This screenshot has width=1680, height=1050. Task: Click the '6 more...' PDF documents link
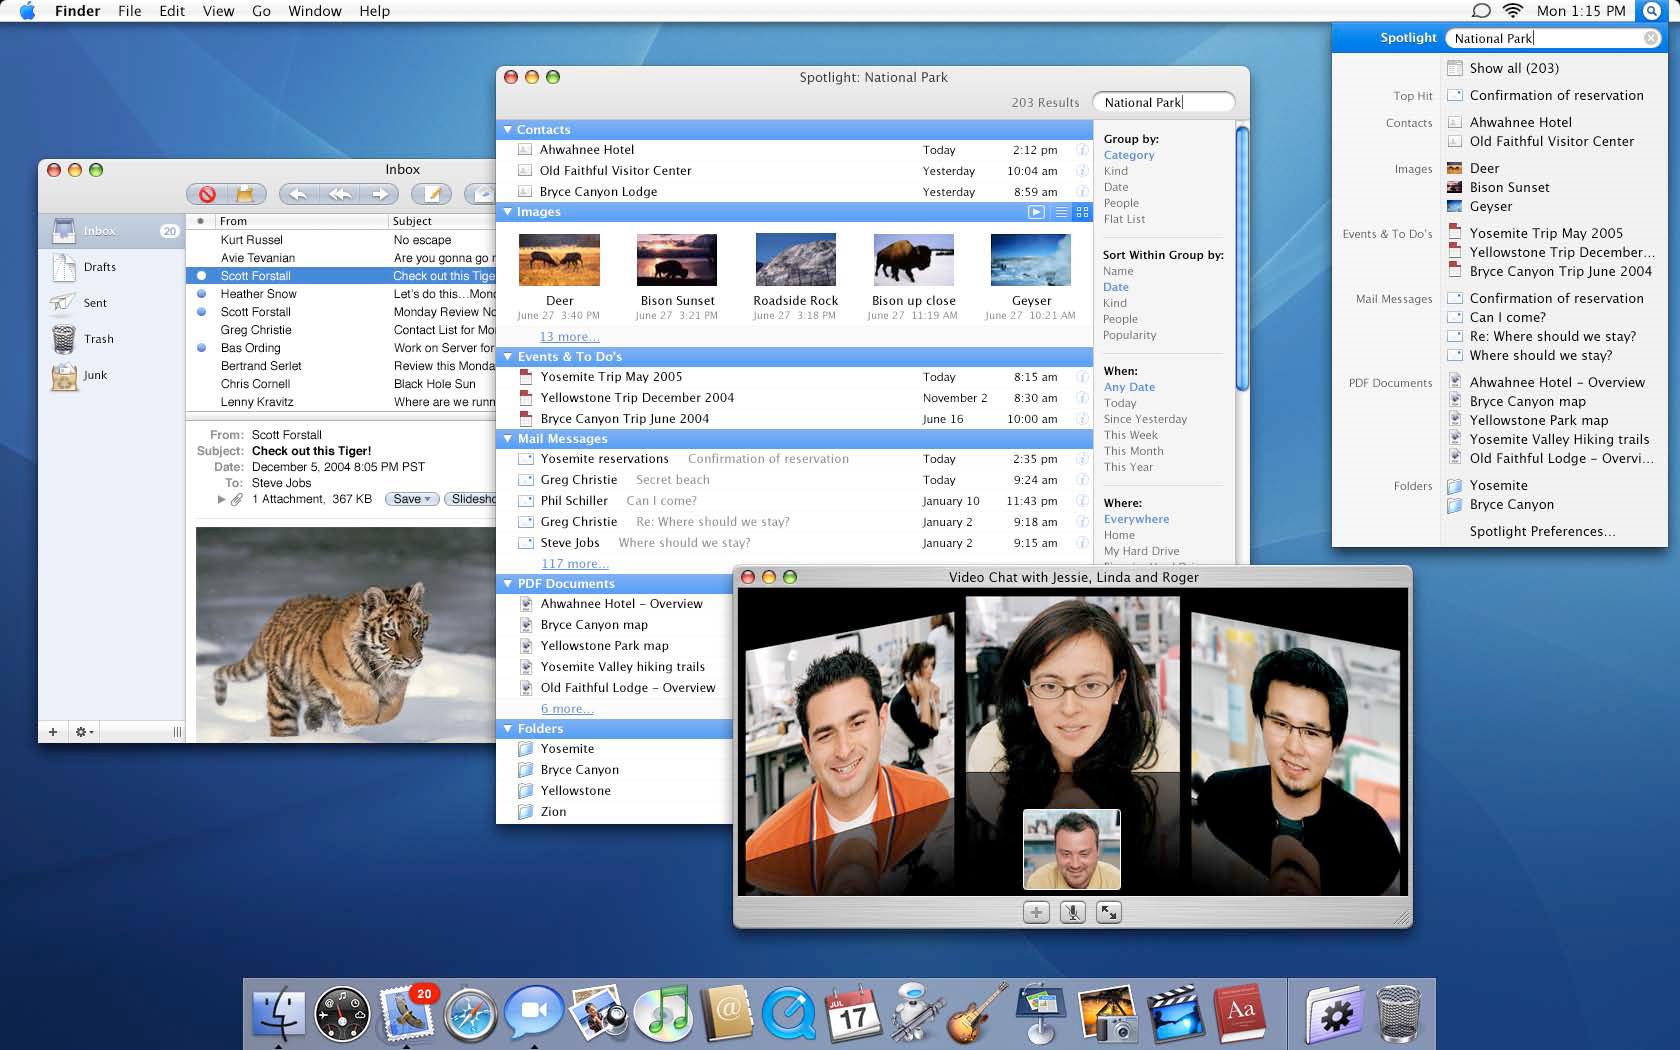coord(567,709)
